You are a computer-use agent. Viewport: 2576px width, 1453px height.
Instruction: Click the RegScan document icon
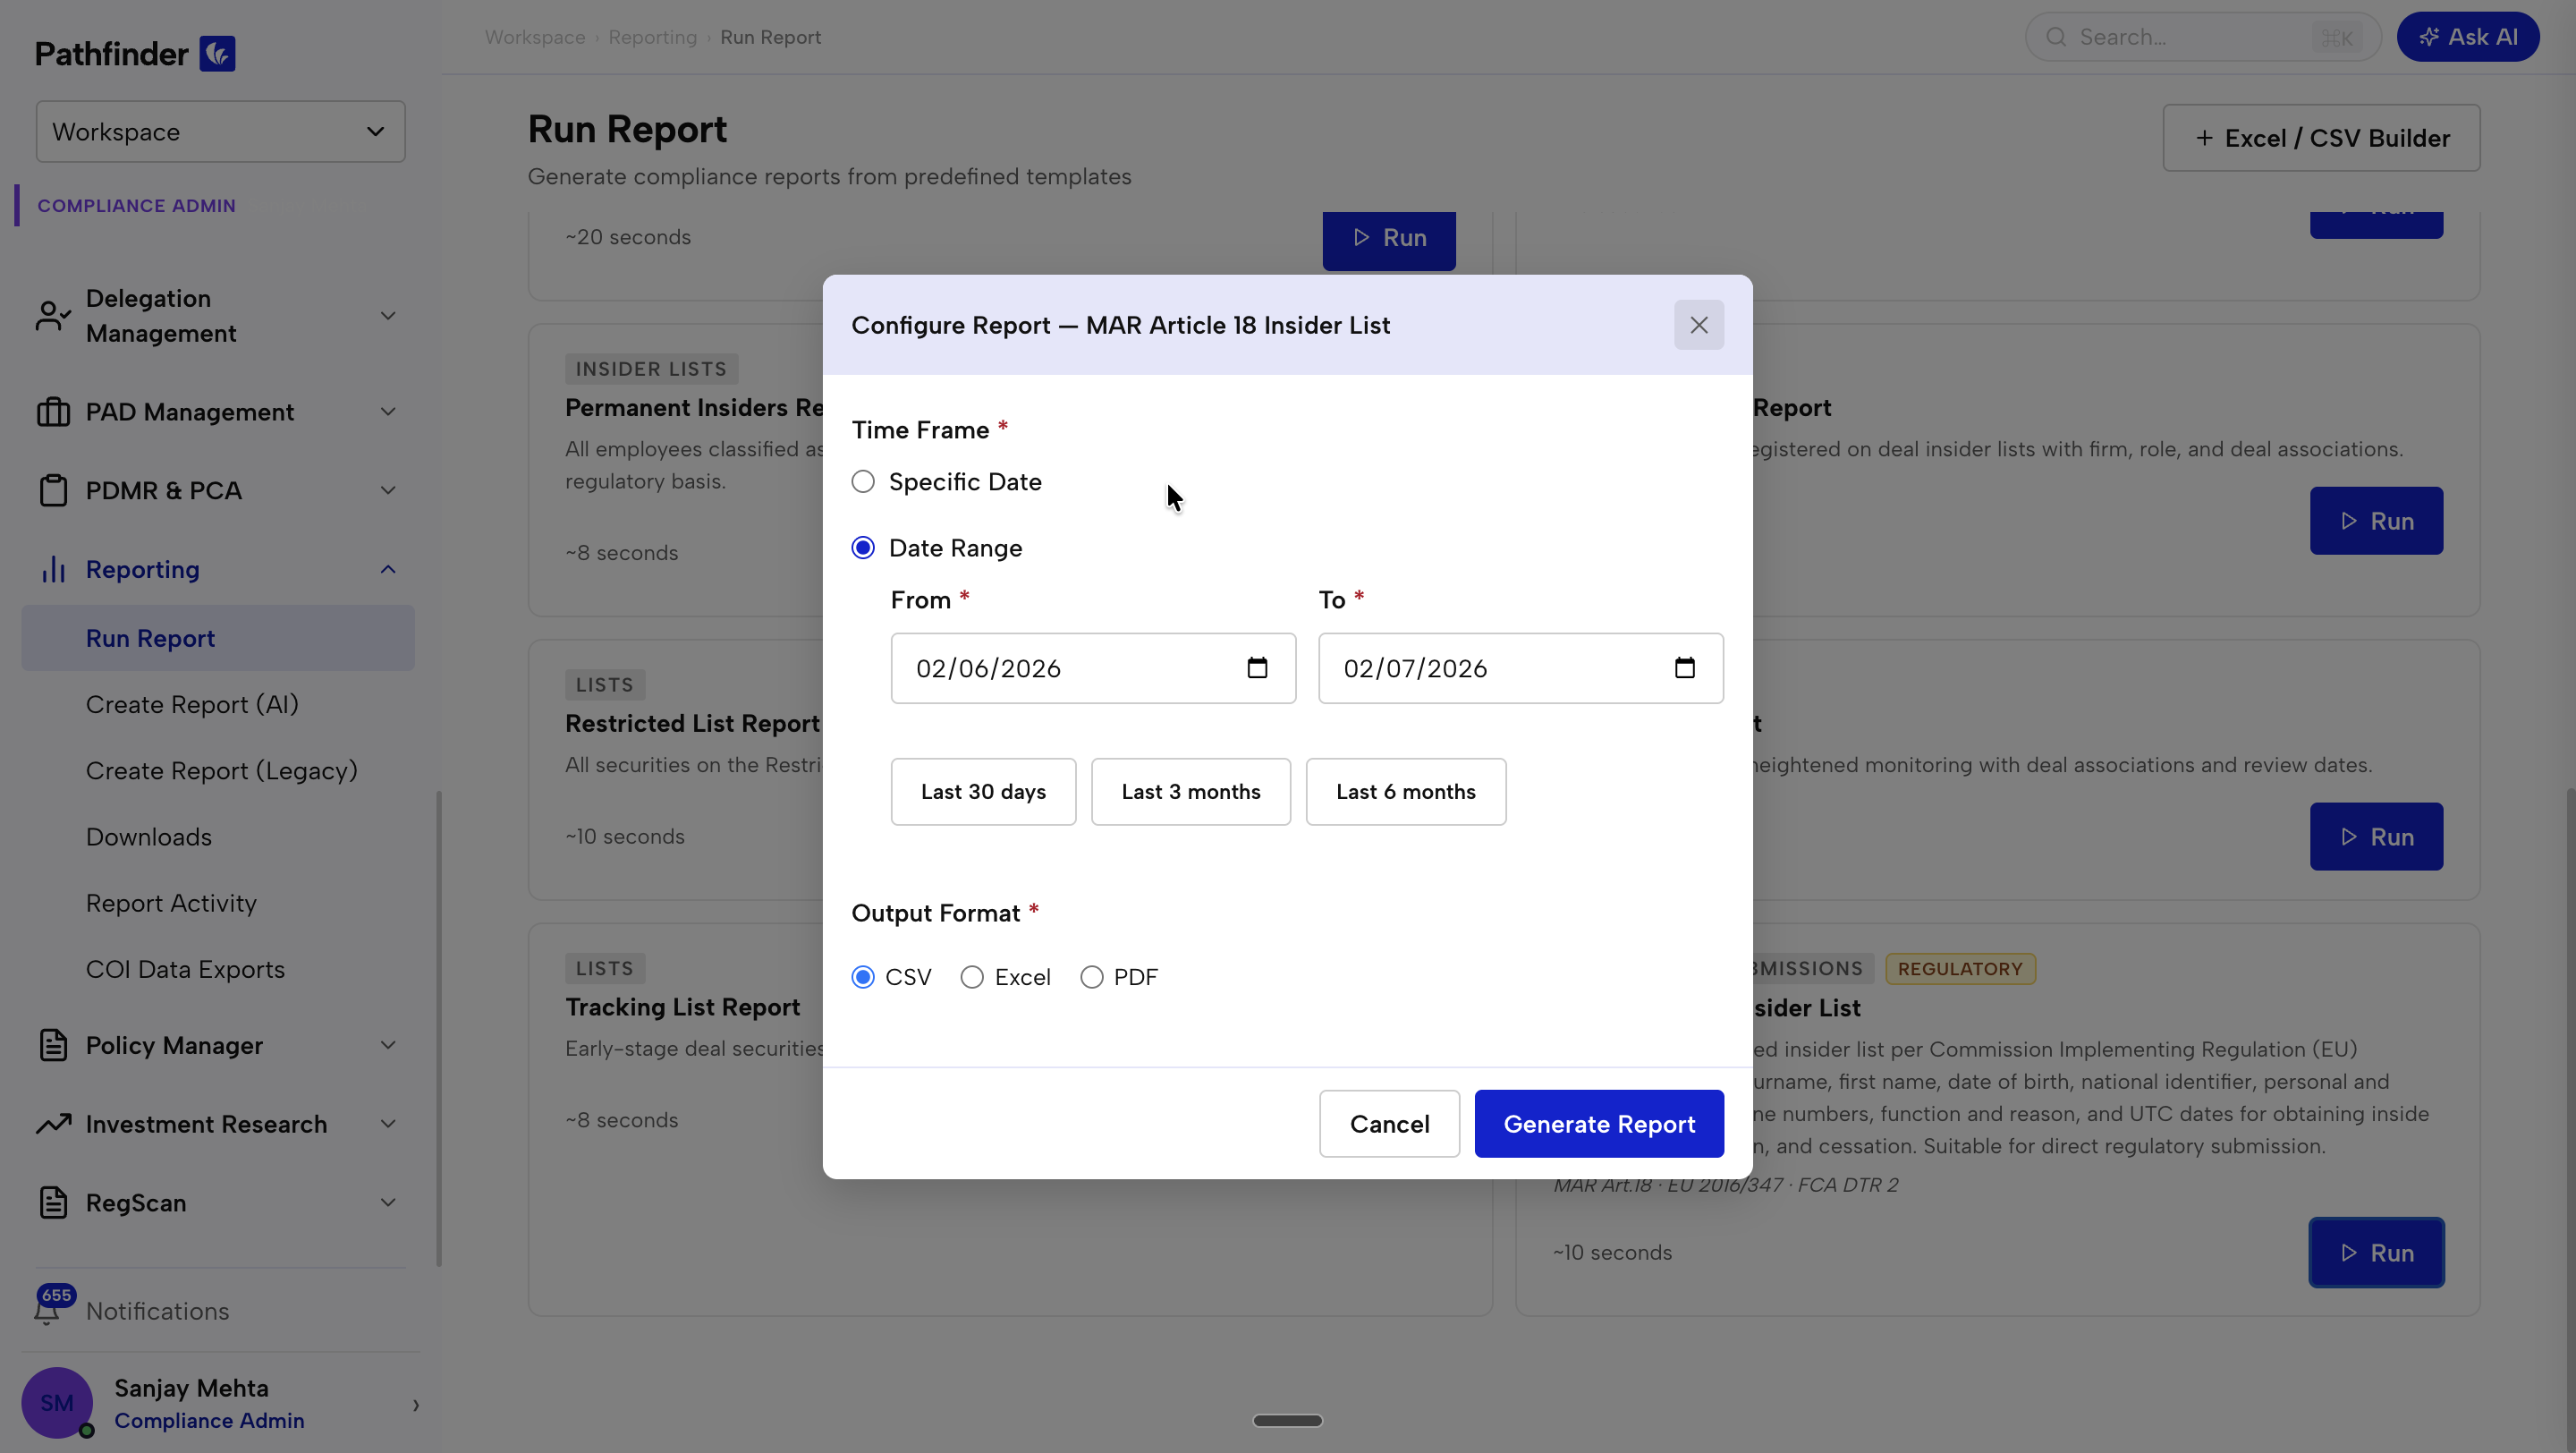53,1203
